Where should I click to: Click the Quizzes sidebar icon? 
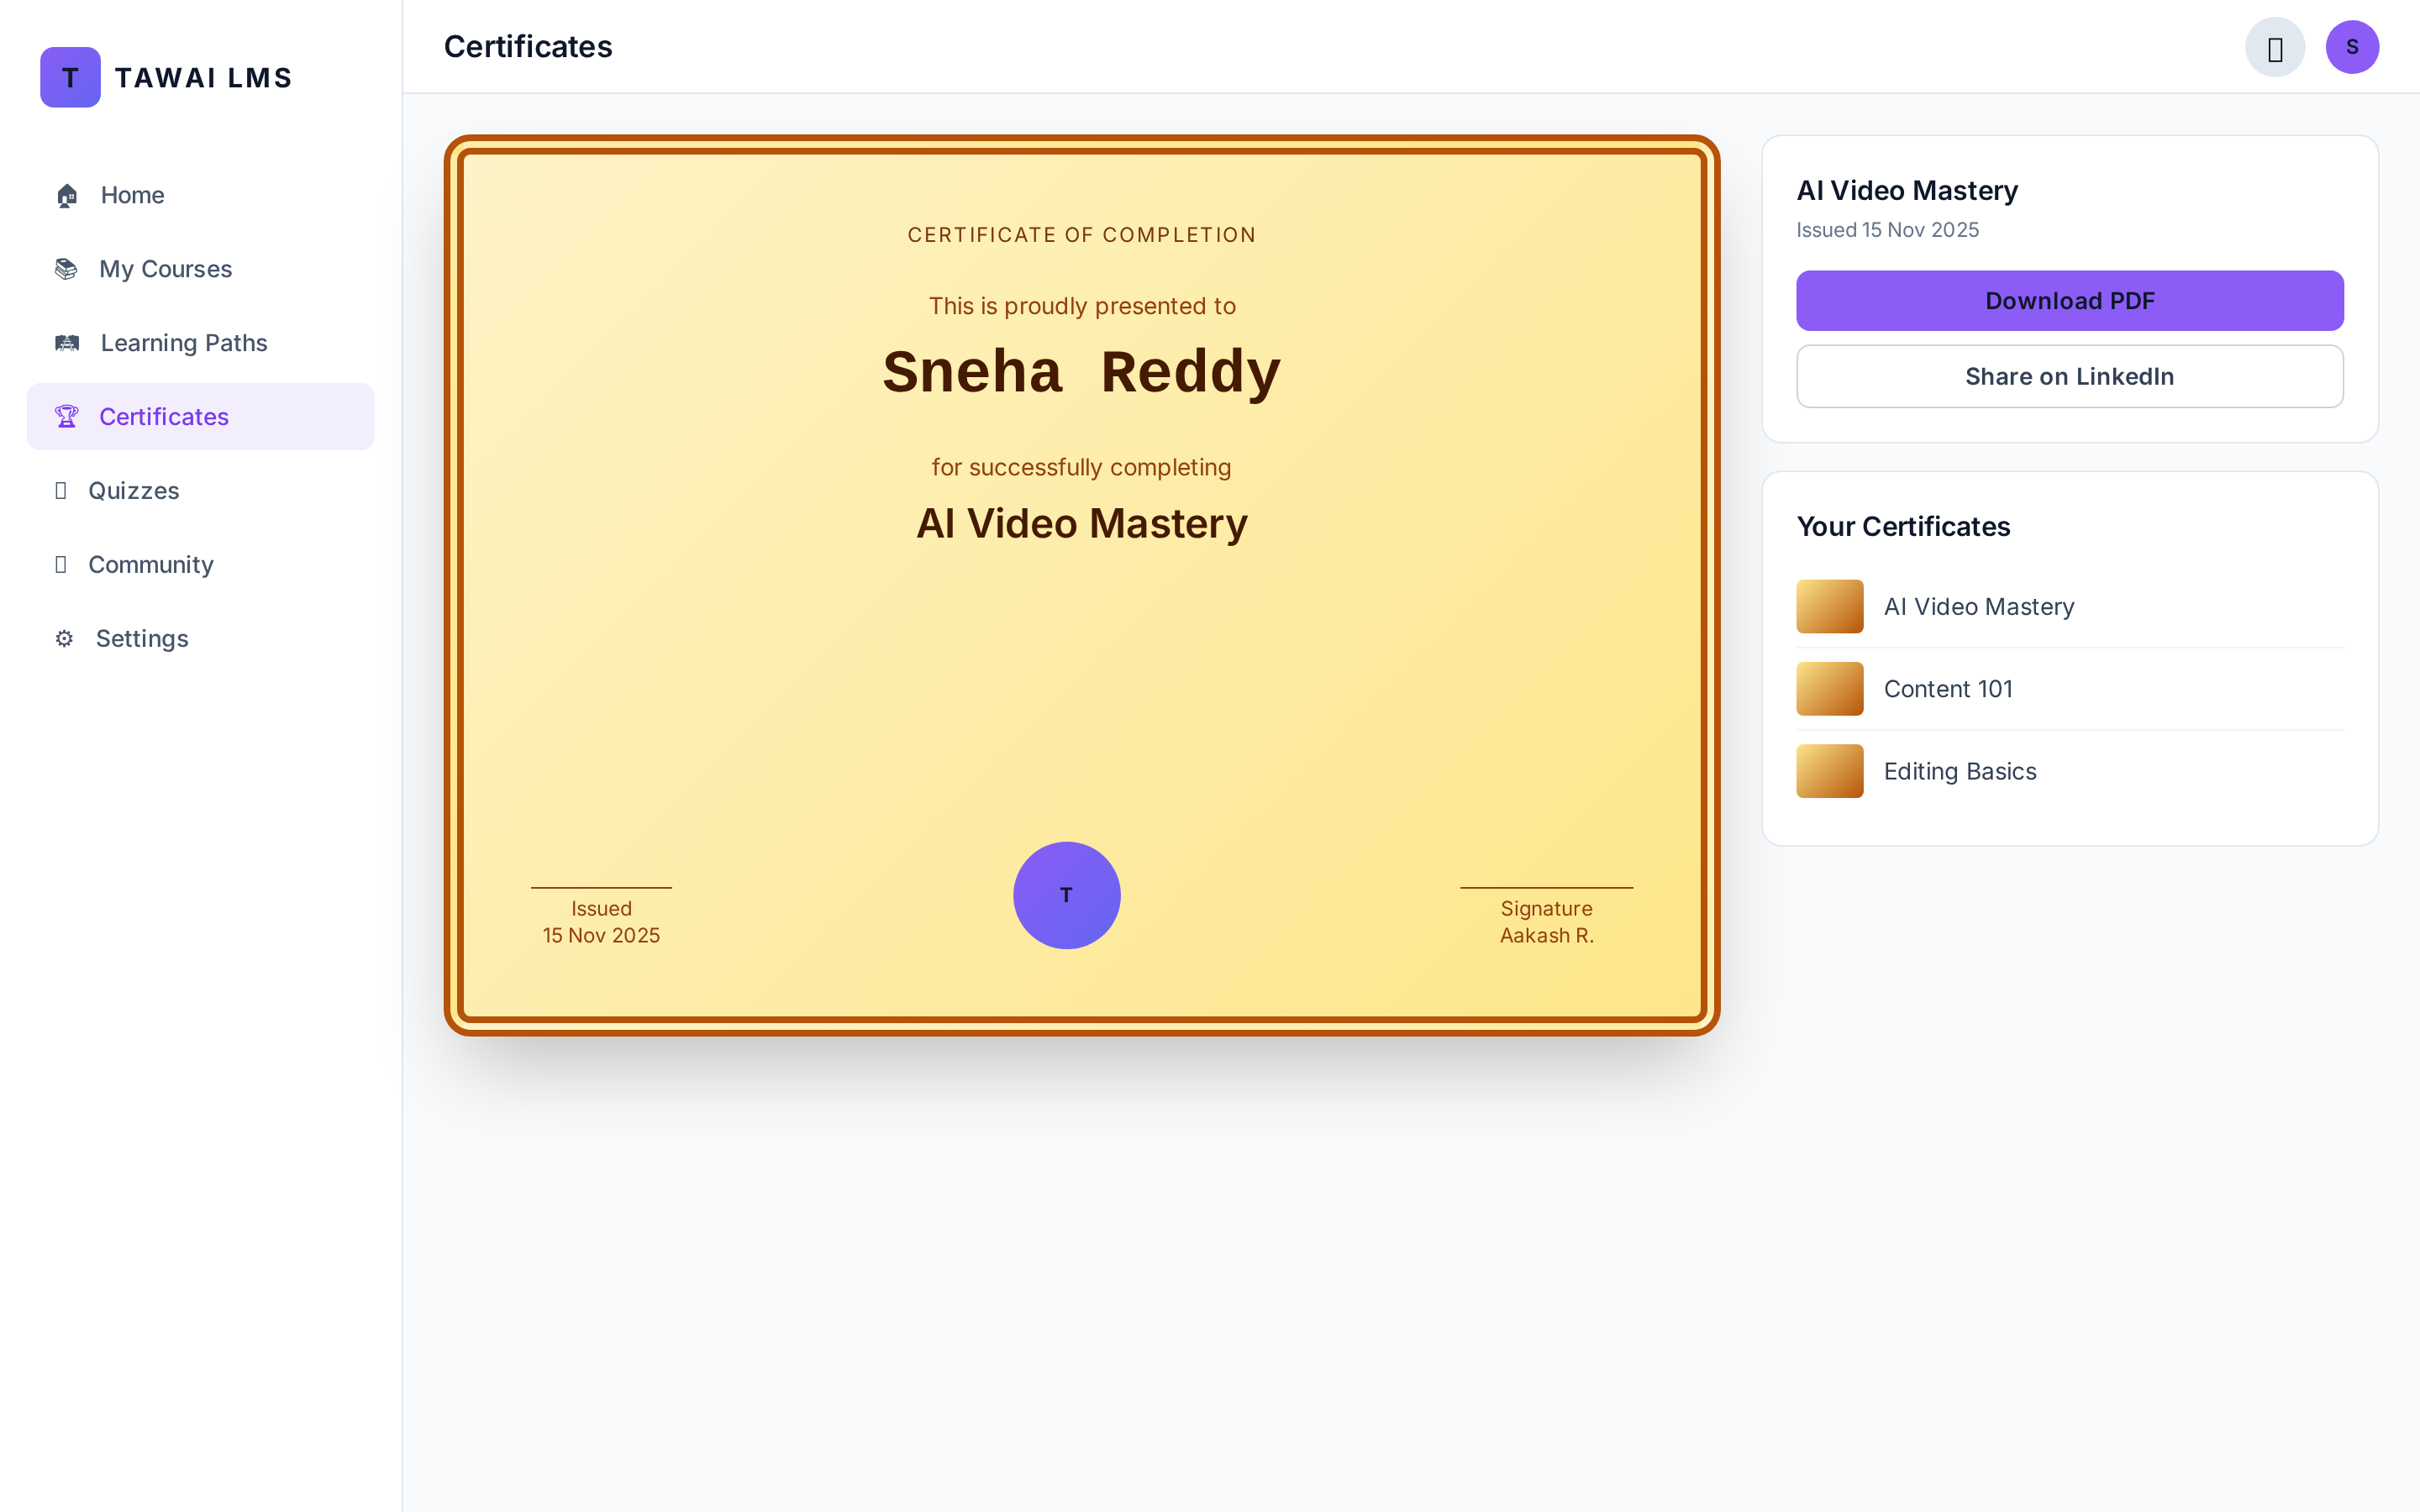[61, 490]
